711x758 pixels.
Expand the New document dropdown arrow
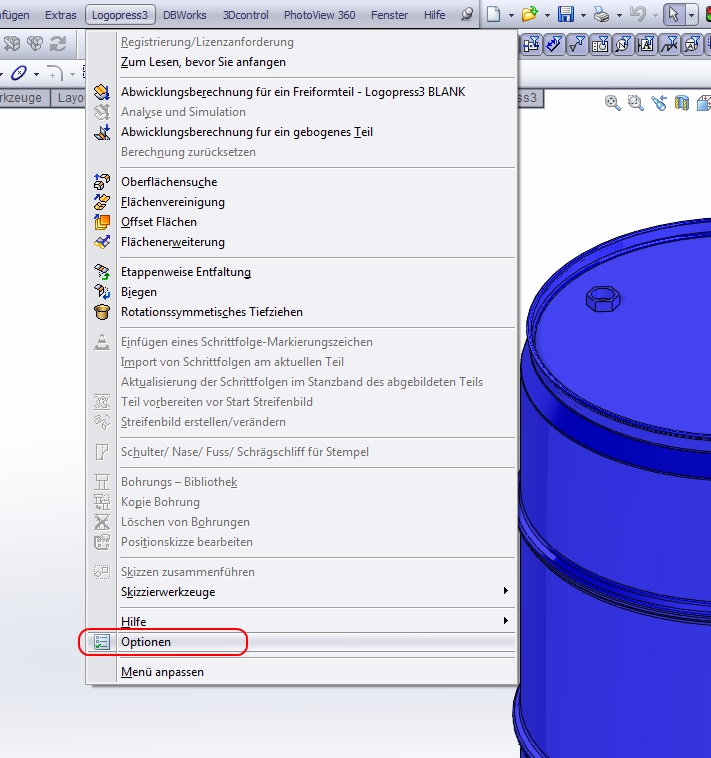coord(511,15)
